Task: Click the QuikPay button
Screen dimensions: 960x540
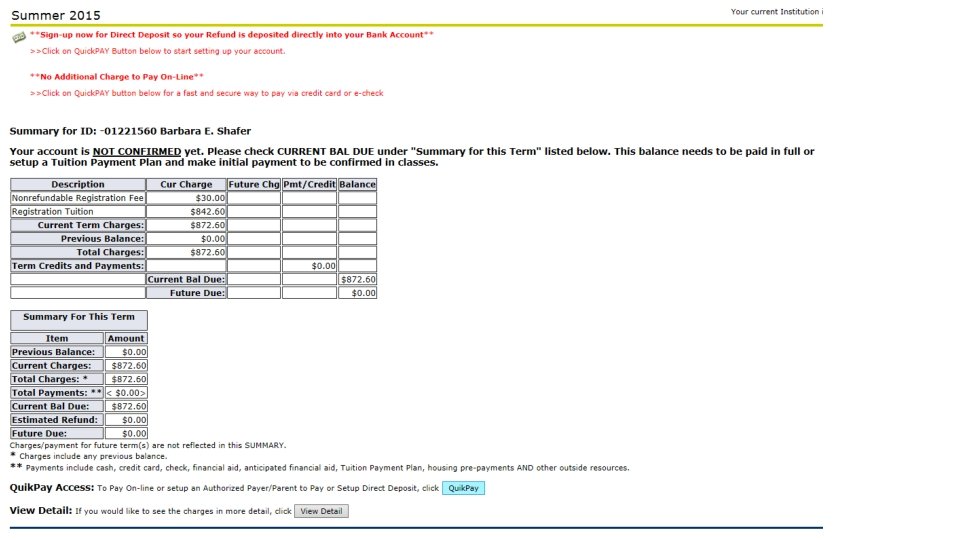Action: click(x=463, y=488)
